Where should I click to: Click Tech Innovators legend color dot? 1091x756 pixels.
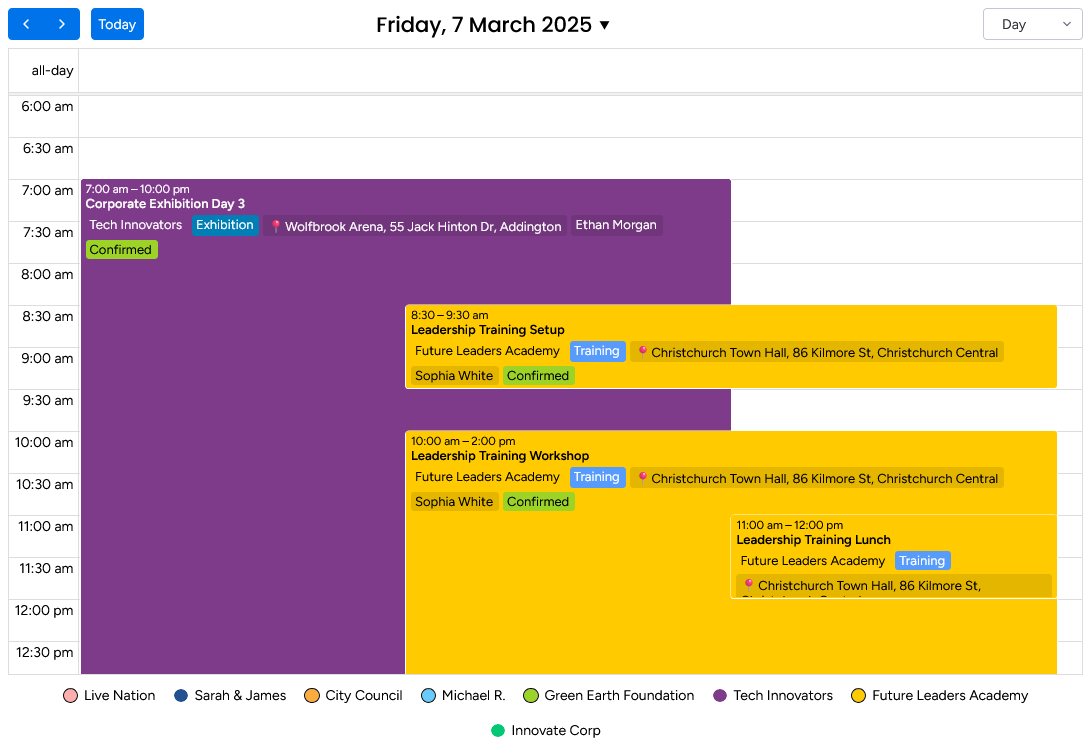coord(720,695)
